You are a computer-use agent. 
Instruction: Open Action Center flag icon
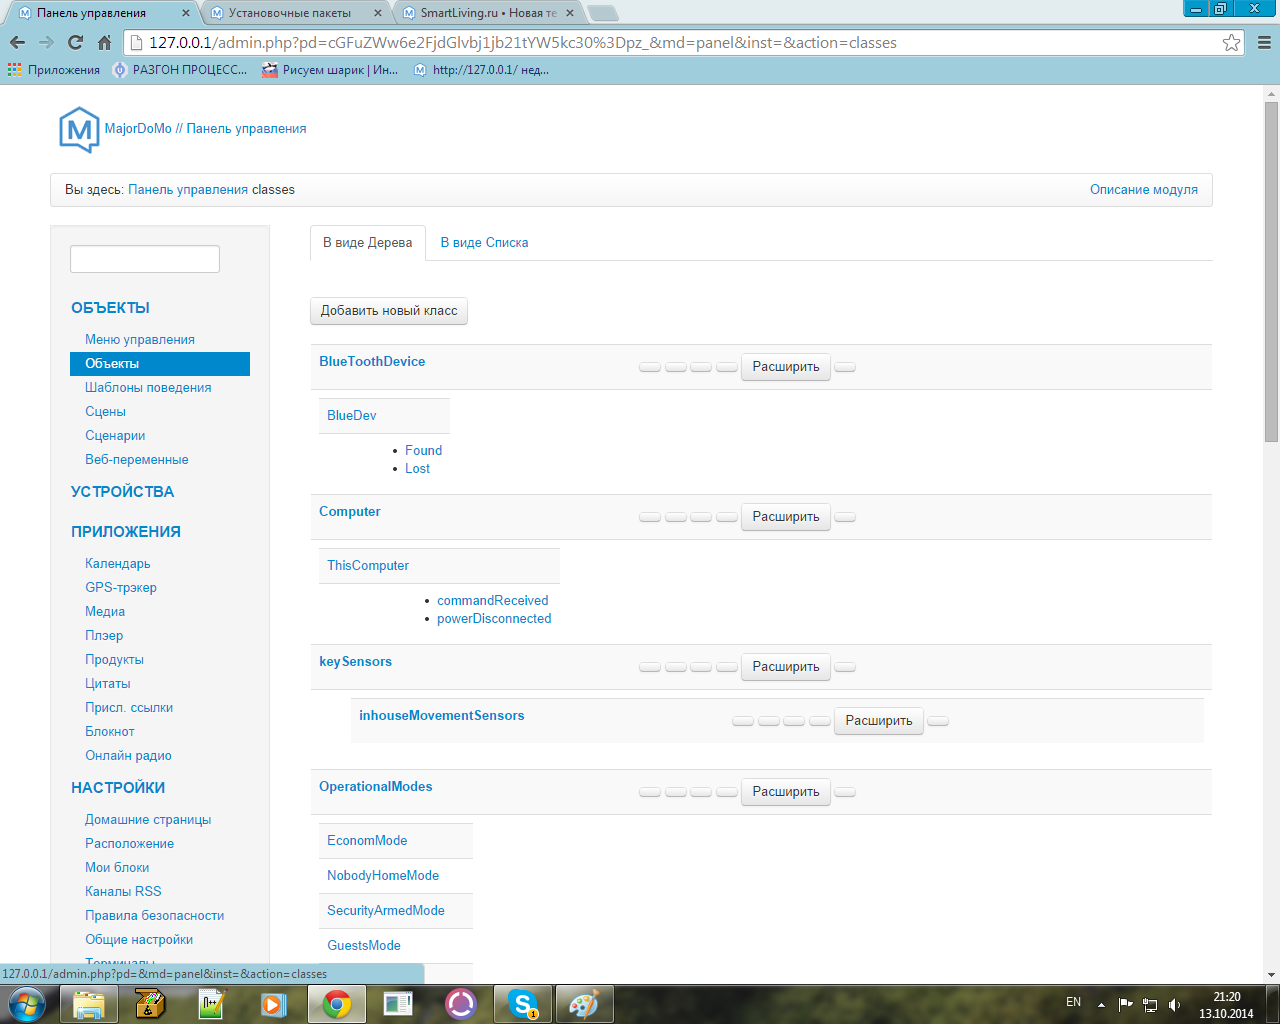(x=1126, y=1004)
